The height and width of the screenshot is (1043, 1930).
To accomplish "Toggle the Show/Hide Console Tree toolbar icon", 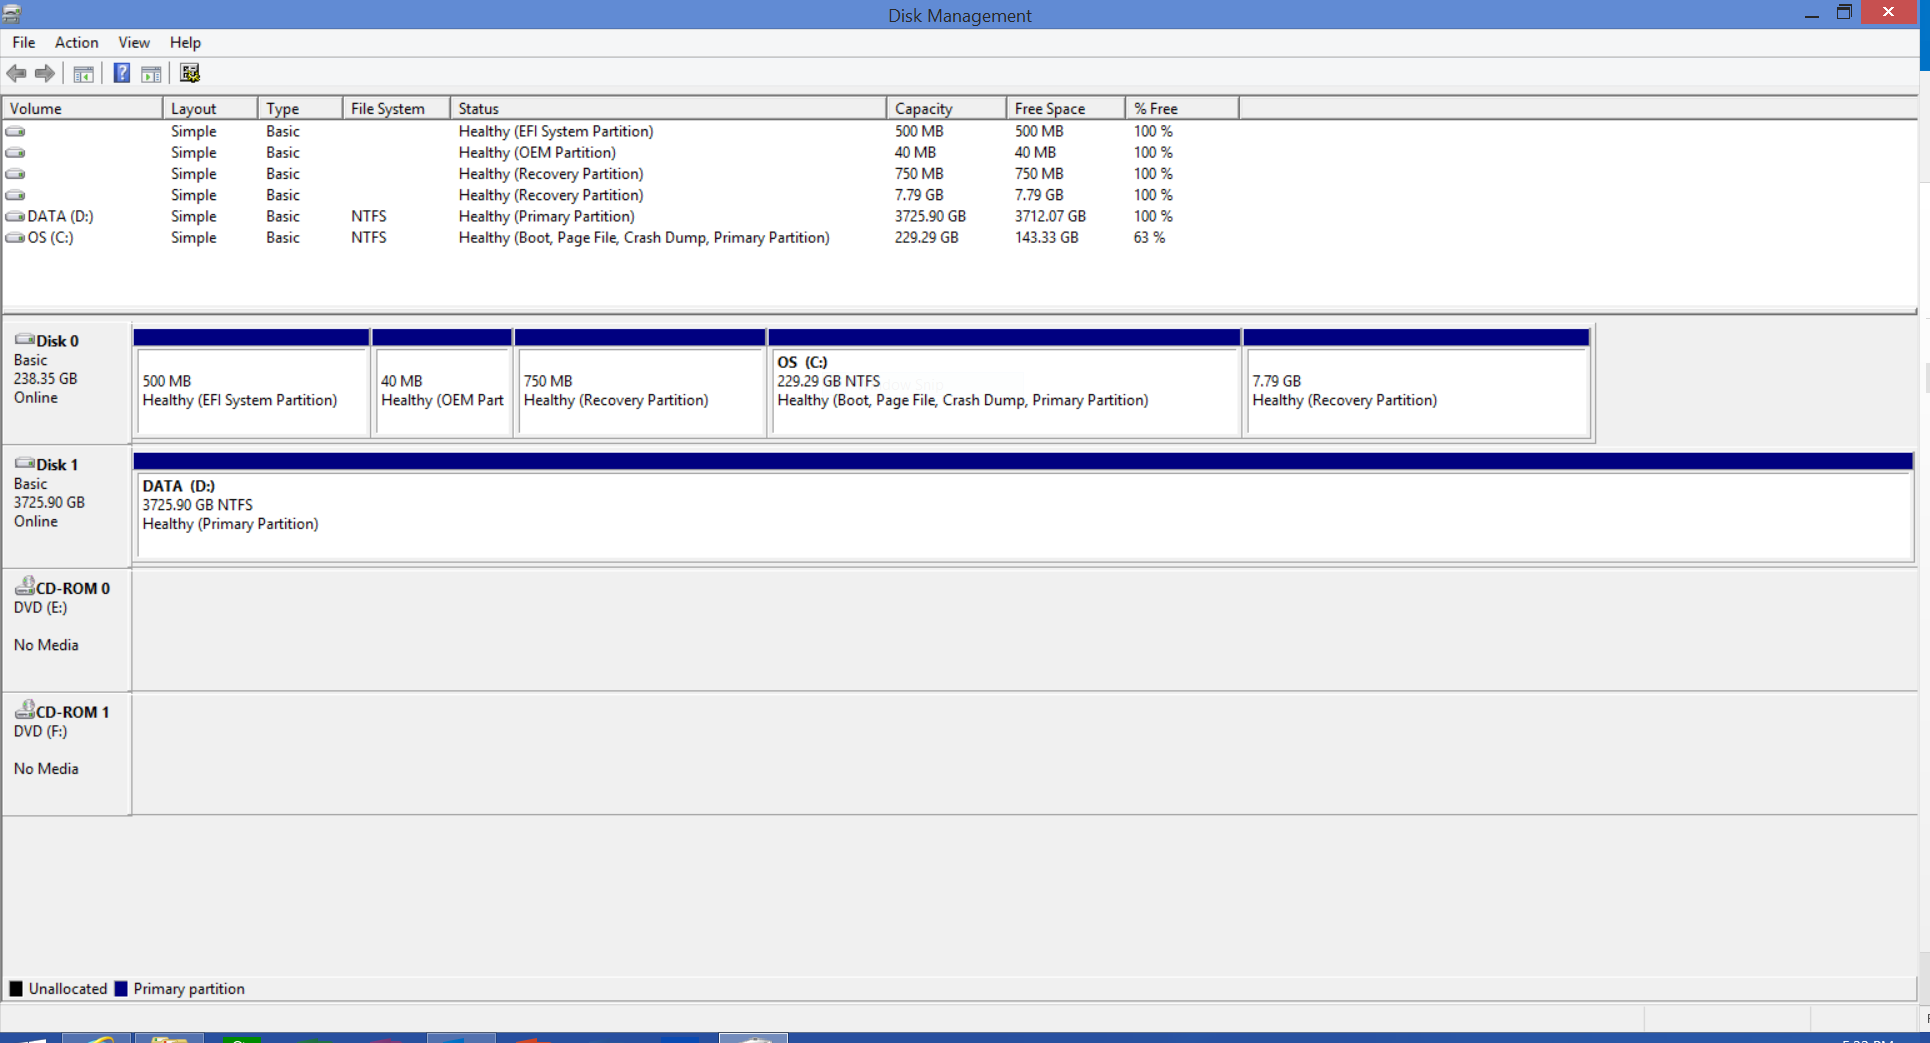I will point(84,73).
